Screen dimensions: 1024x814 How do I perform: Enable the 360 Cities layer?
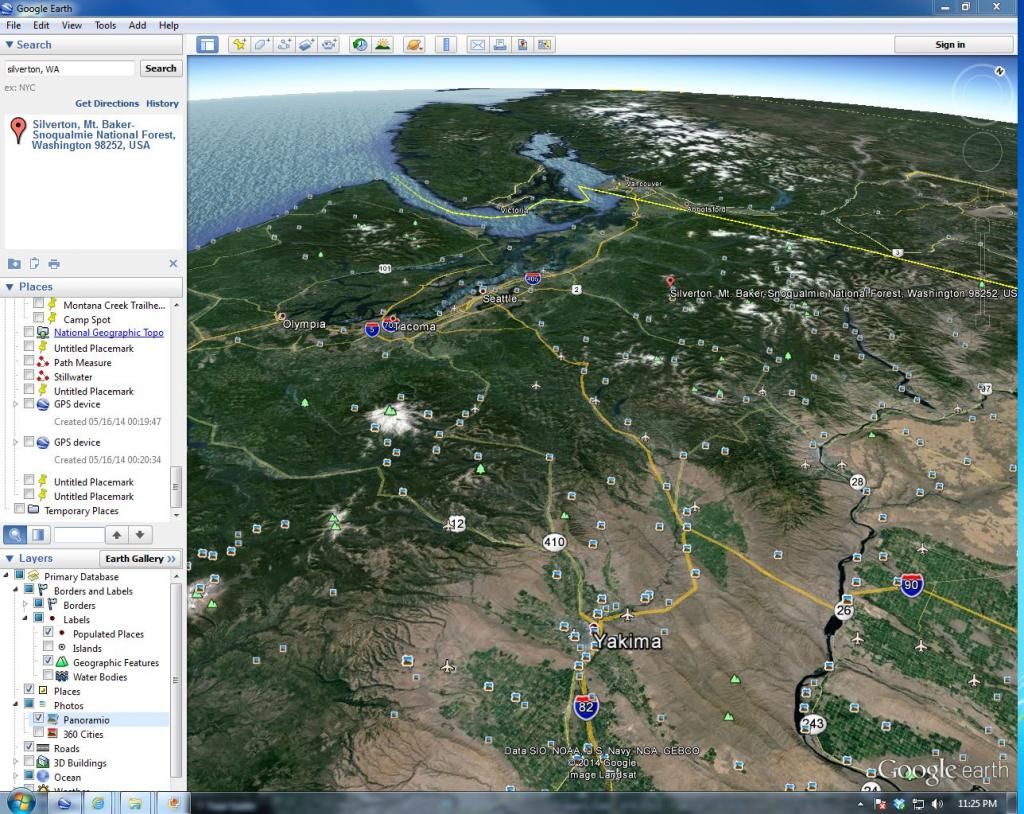pos(39,732)
